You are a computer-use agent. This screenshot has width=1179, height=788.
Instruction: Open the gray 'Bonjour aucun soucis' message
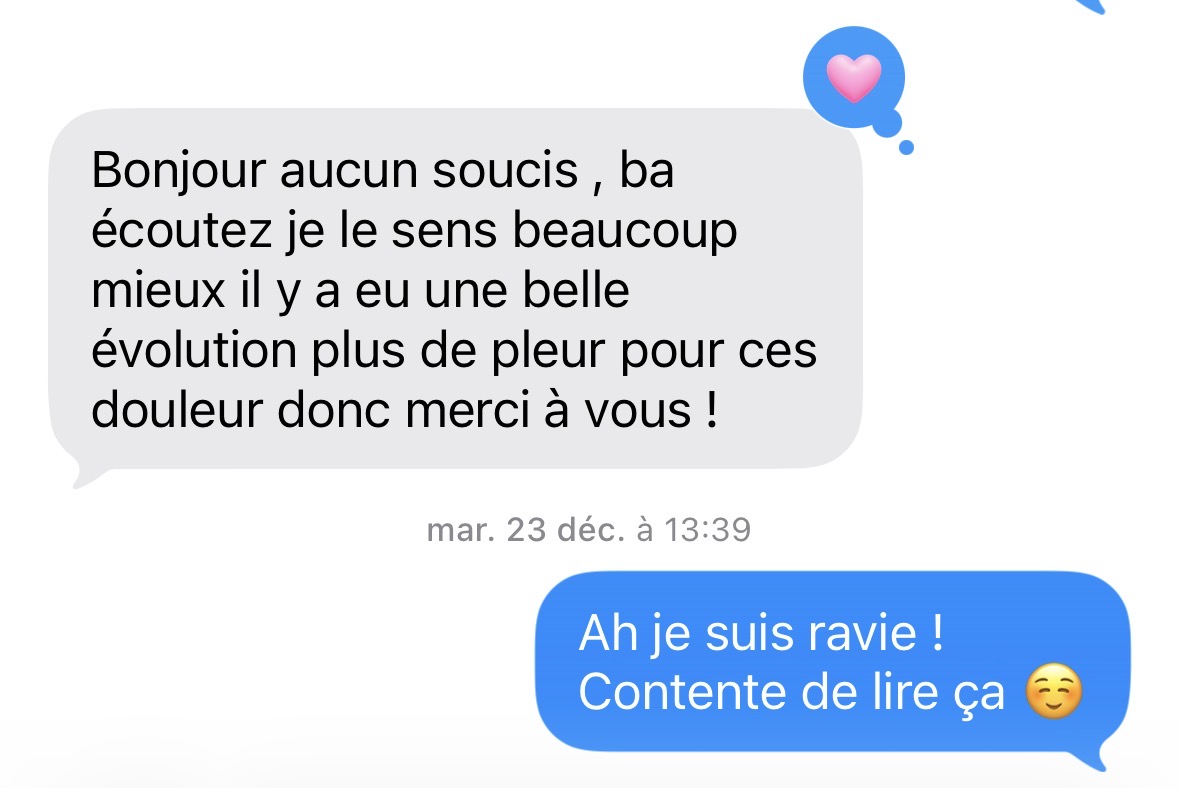point(455,289)
